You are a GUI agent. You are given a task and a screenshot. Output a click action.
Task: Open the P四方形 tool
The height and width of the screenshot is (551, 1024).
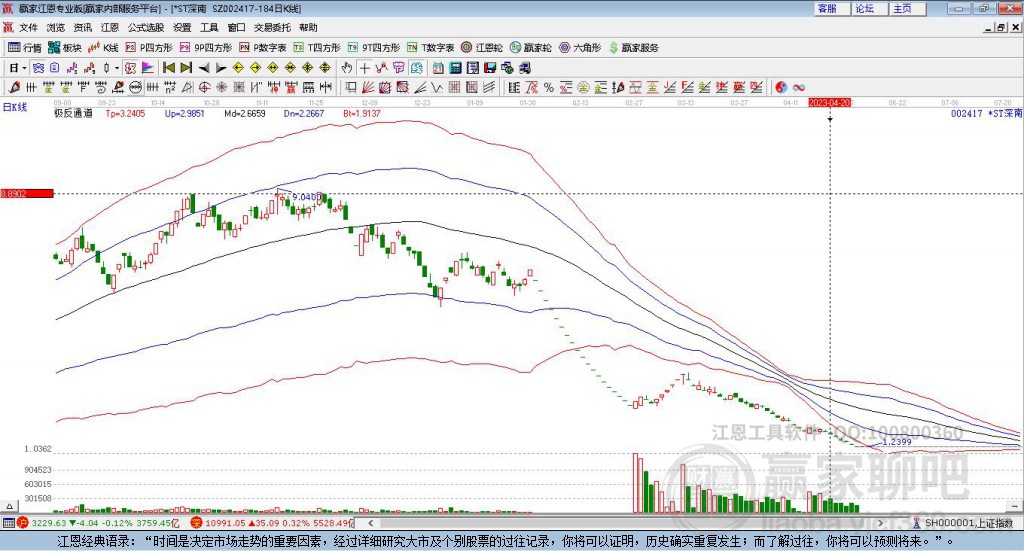pos(149,48)
